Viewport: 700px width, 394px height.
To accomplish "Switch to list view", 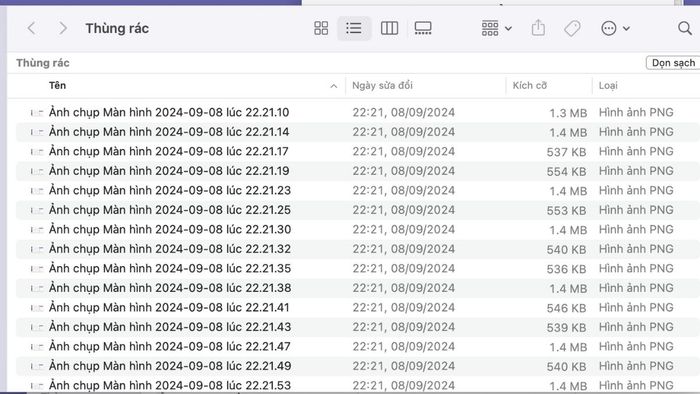I will tap(354, 28).
